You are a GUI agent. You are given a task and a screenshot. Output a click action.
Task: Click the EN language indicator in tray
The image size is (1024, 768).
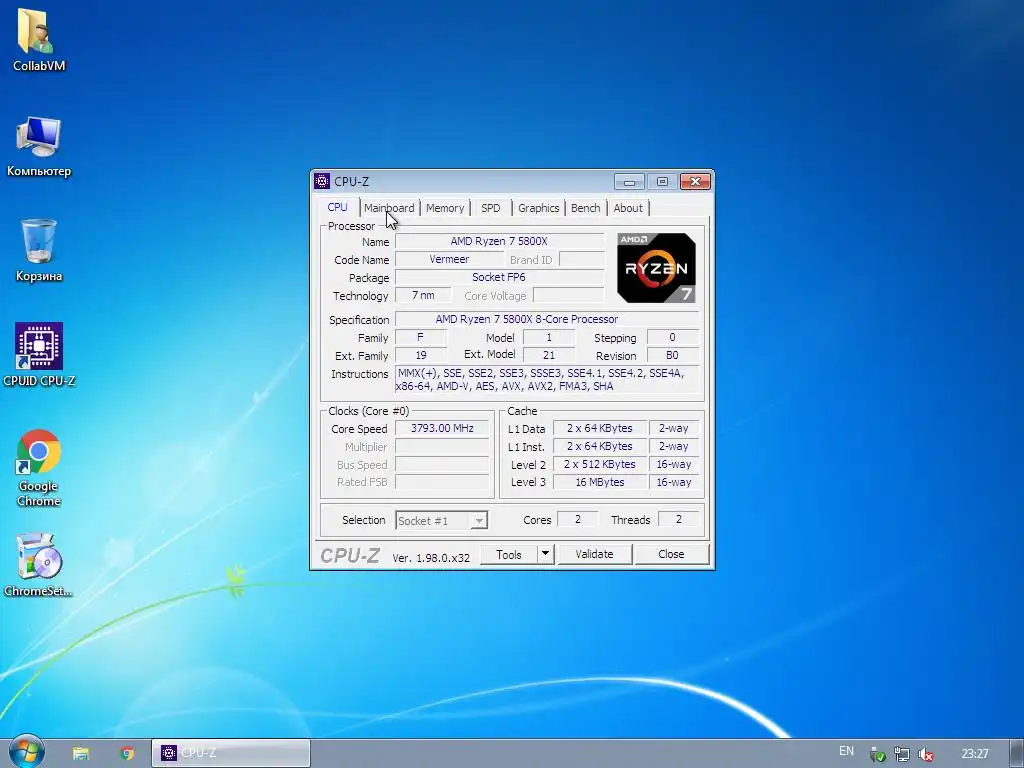pos(846,751)
